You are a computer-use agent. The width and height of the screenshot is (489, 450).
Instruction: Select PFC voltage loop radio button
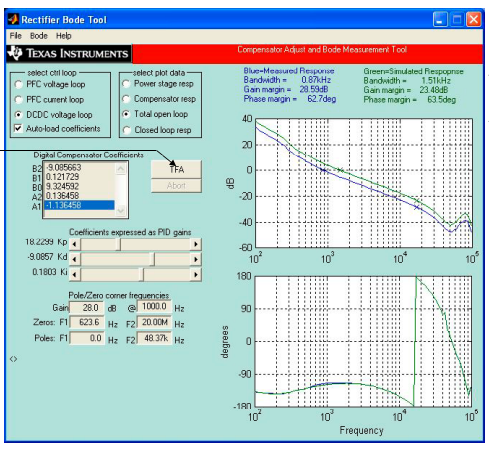coord(19,84)
